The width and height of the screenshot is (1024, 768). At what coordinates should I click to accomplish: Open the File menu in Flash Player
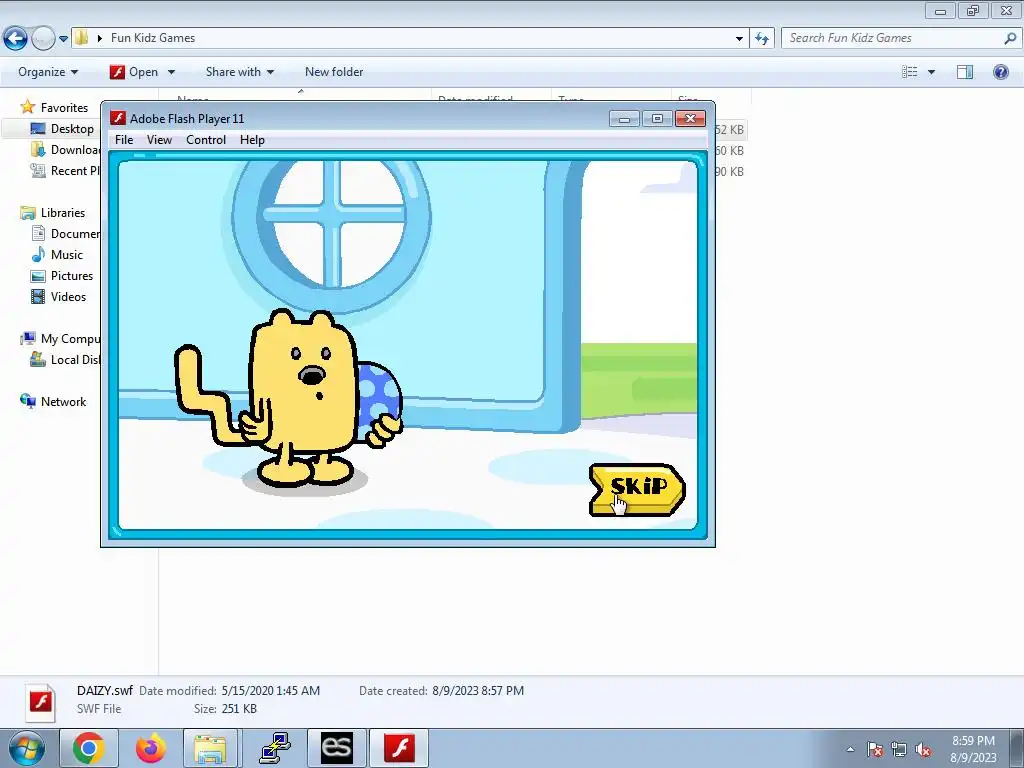tap(123, 140)
